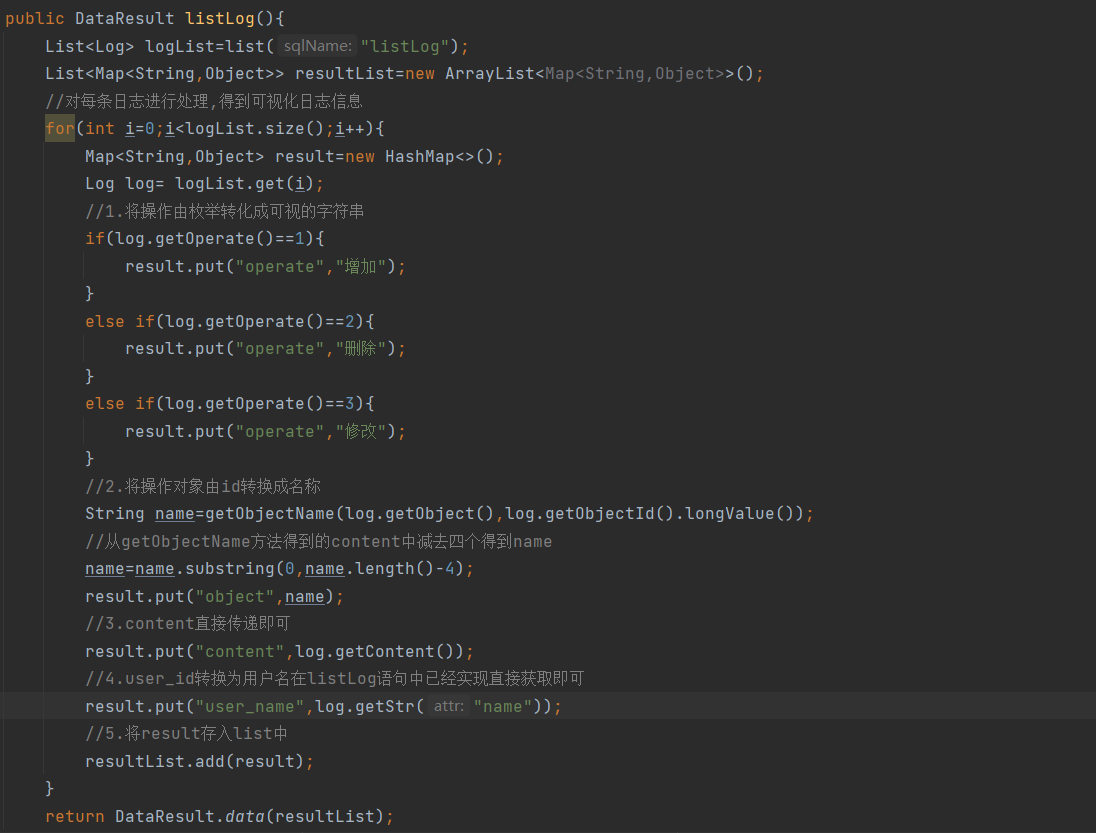Click comment about 对每条日志进行处理

(x=204, y=101)
